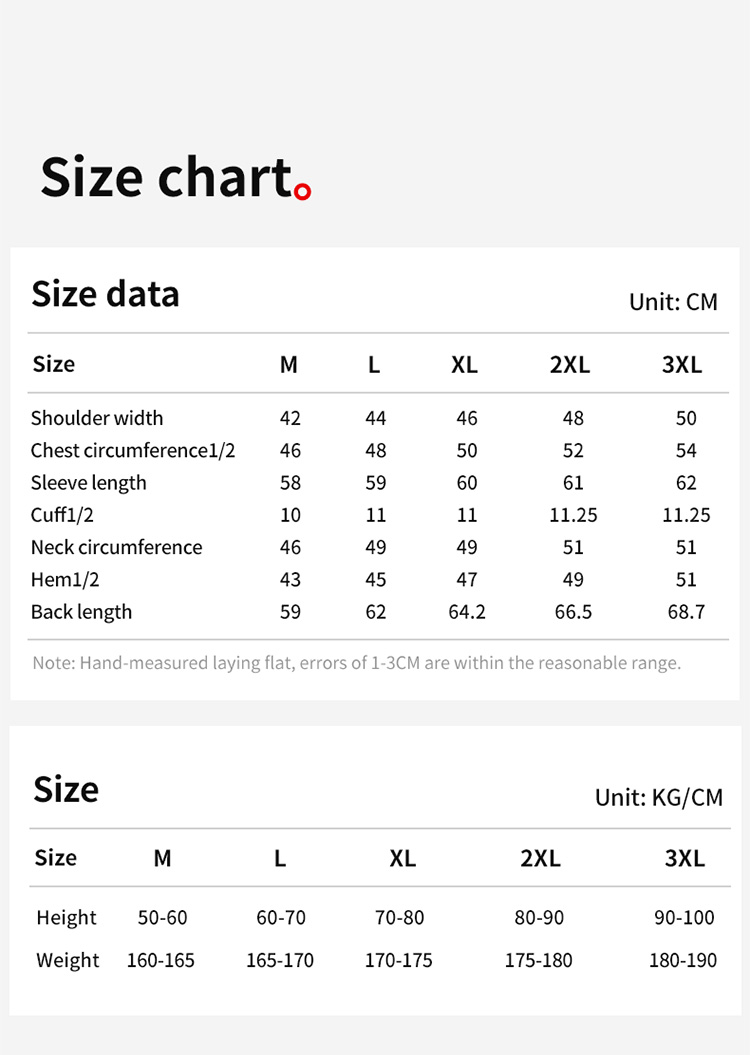Select the Back length row label

(81, 612)
